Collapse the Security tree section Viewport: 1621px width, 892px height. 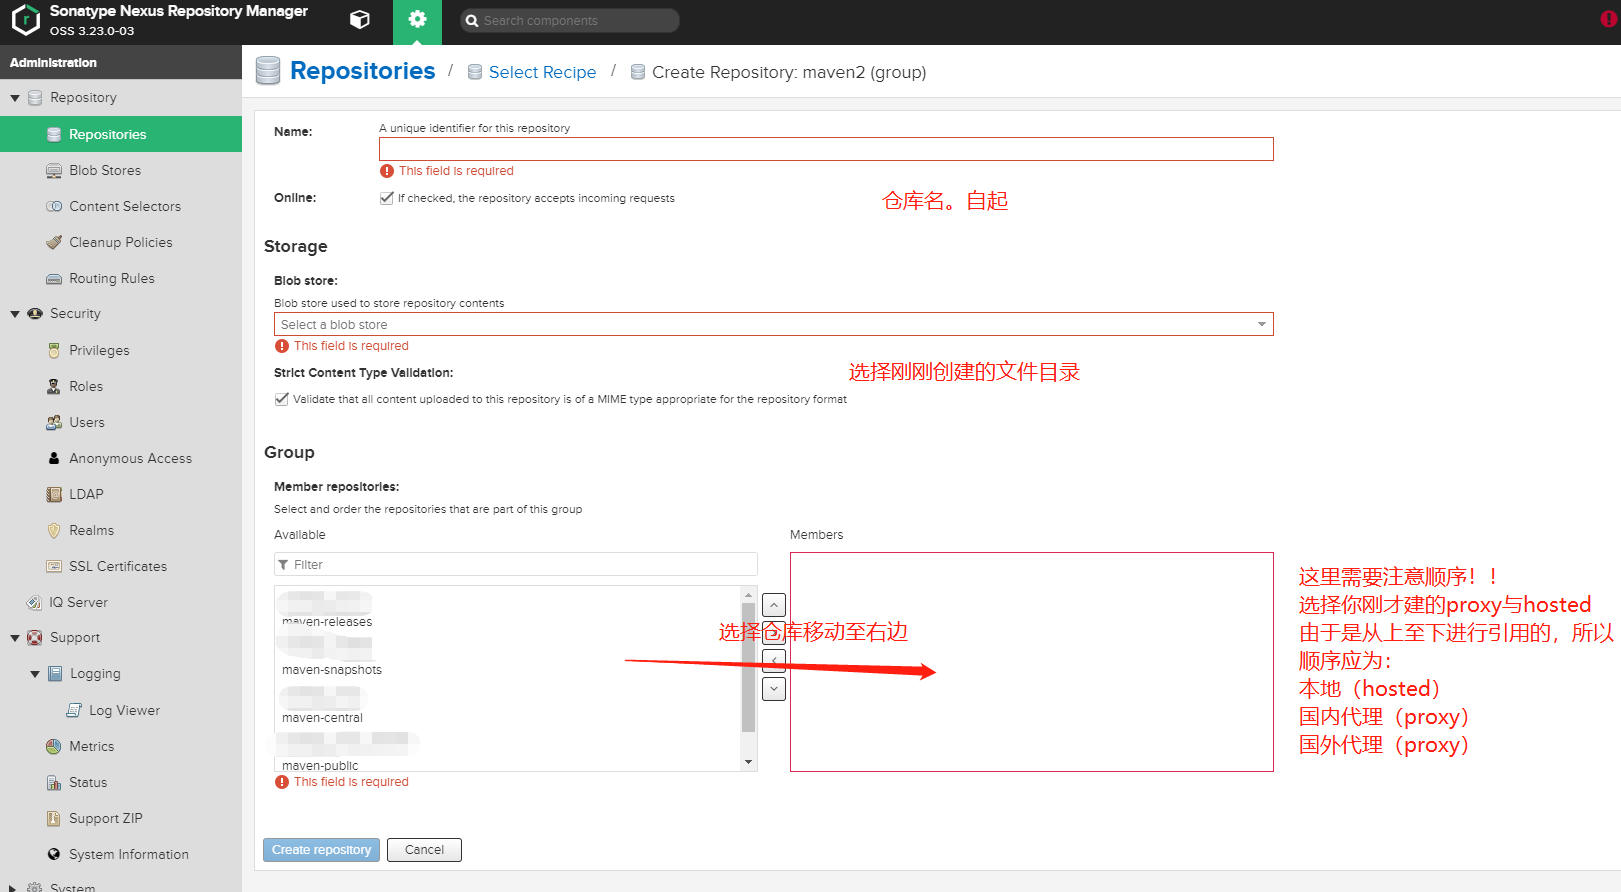coord(15,314)
